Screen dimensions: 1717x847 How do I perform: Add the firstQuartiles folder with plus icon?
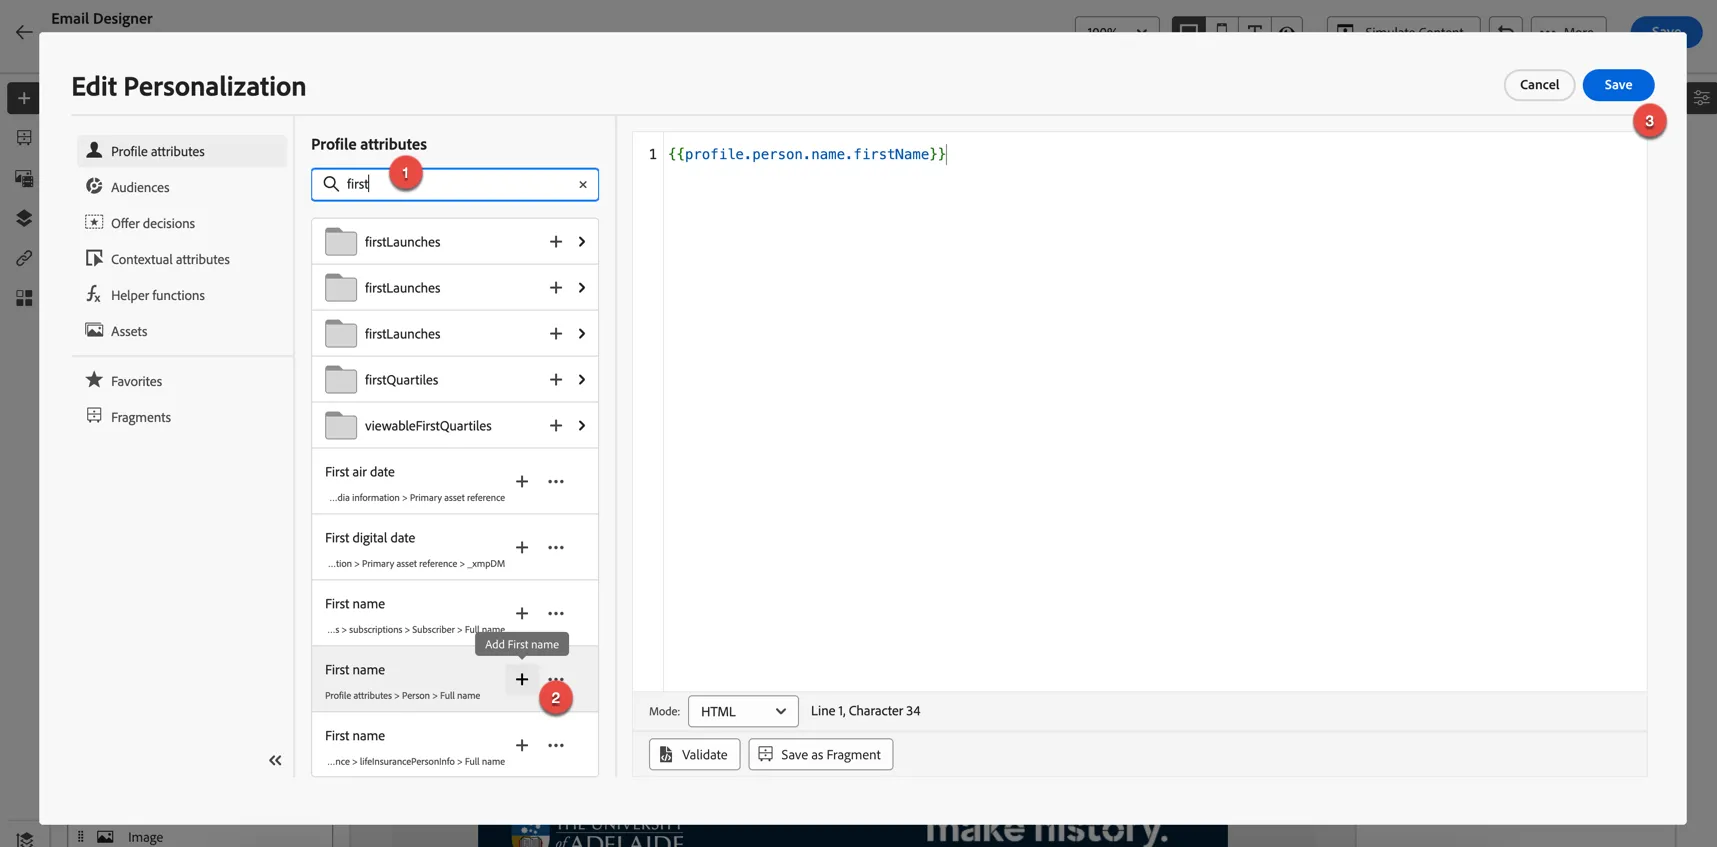(556, 380)
